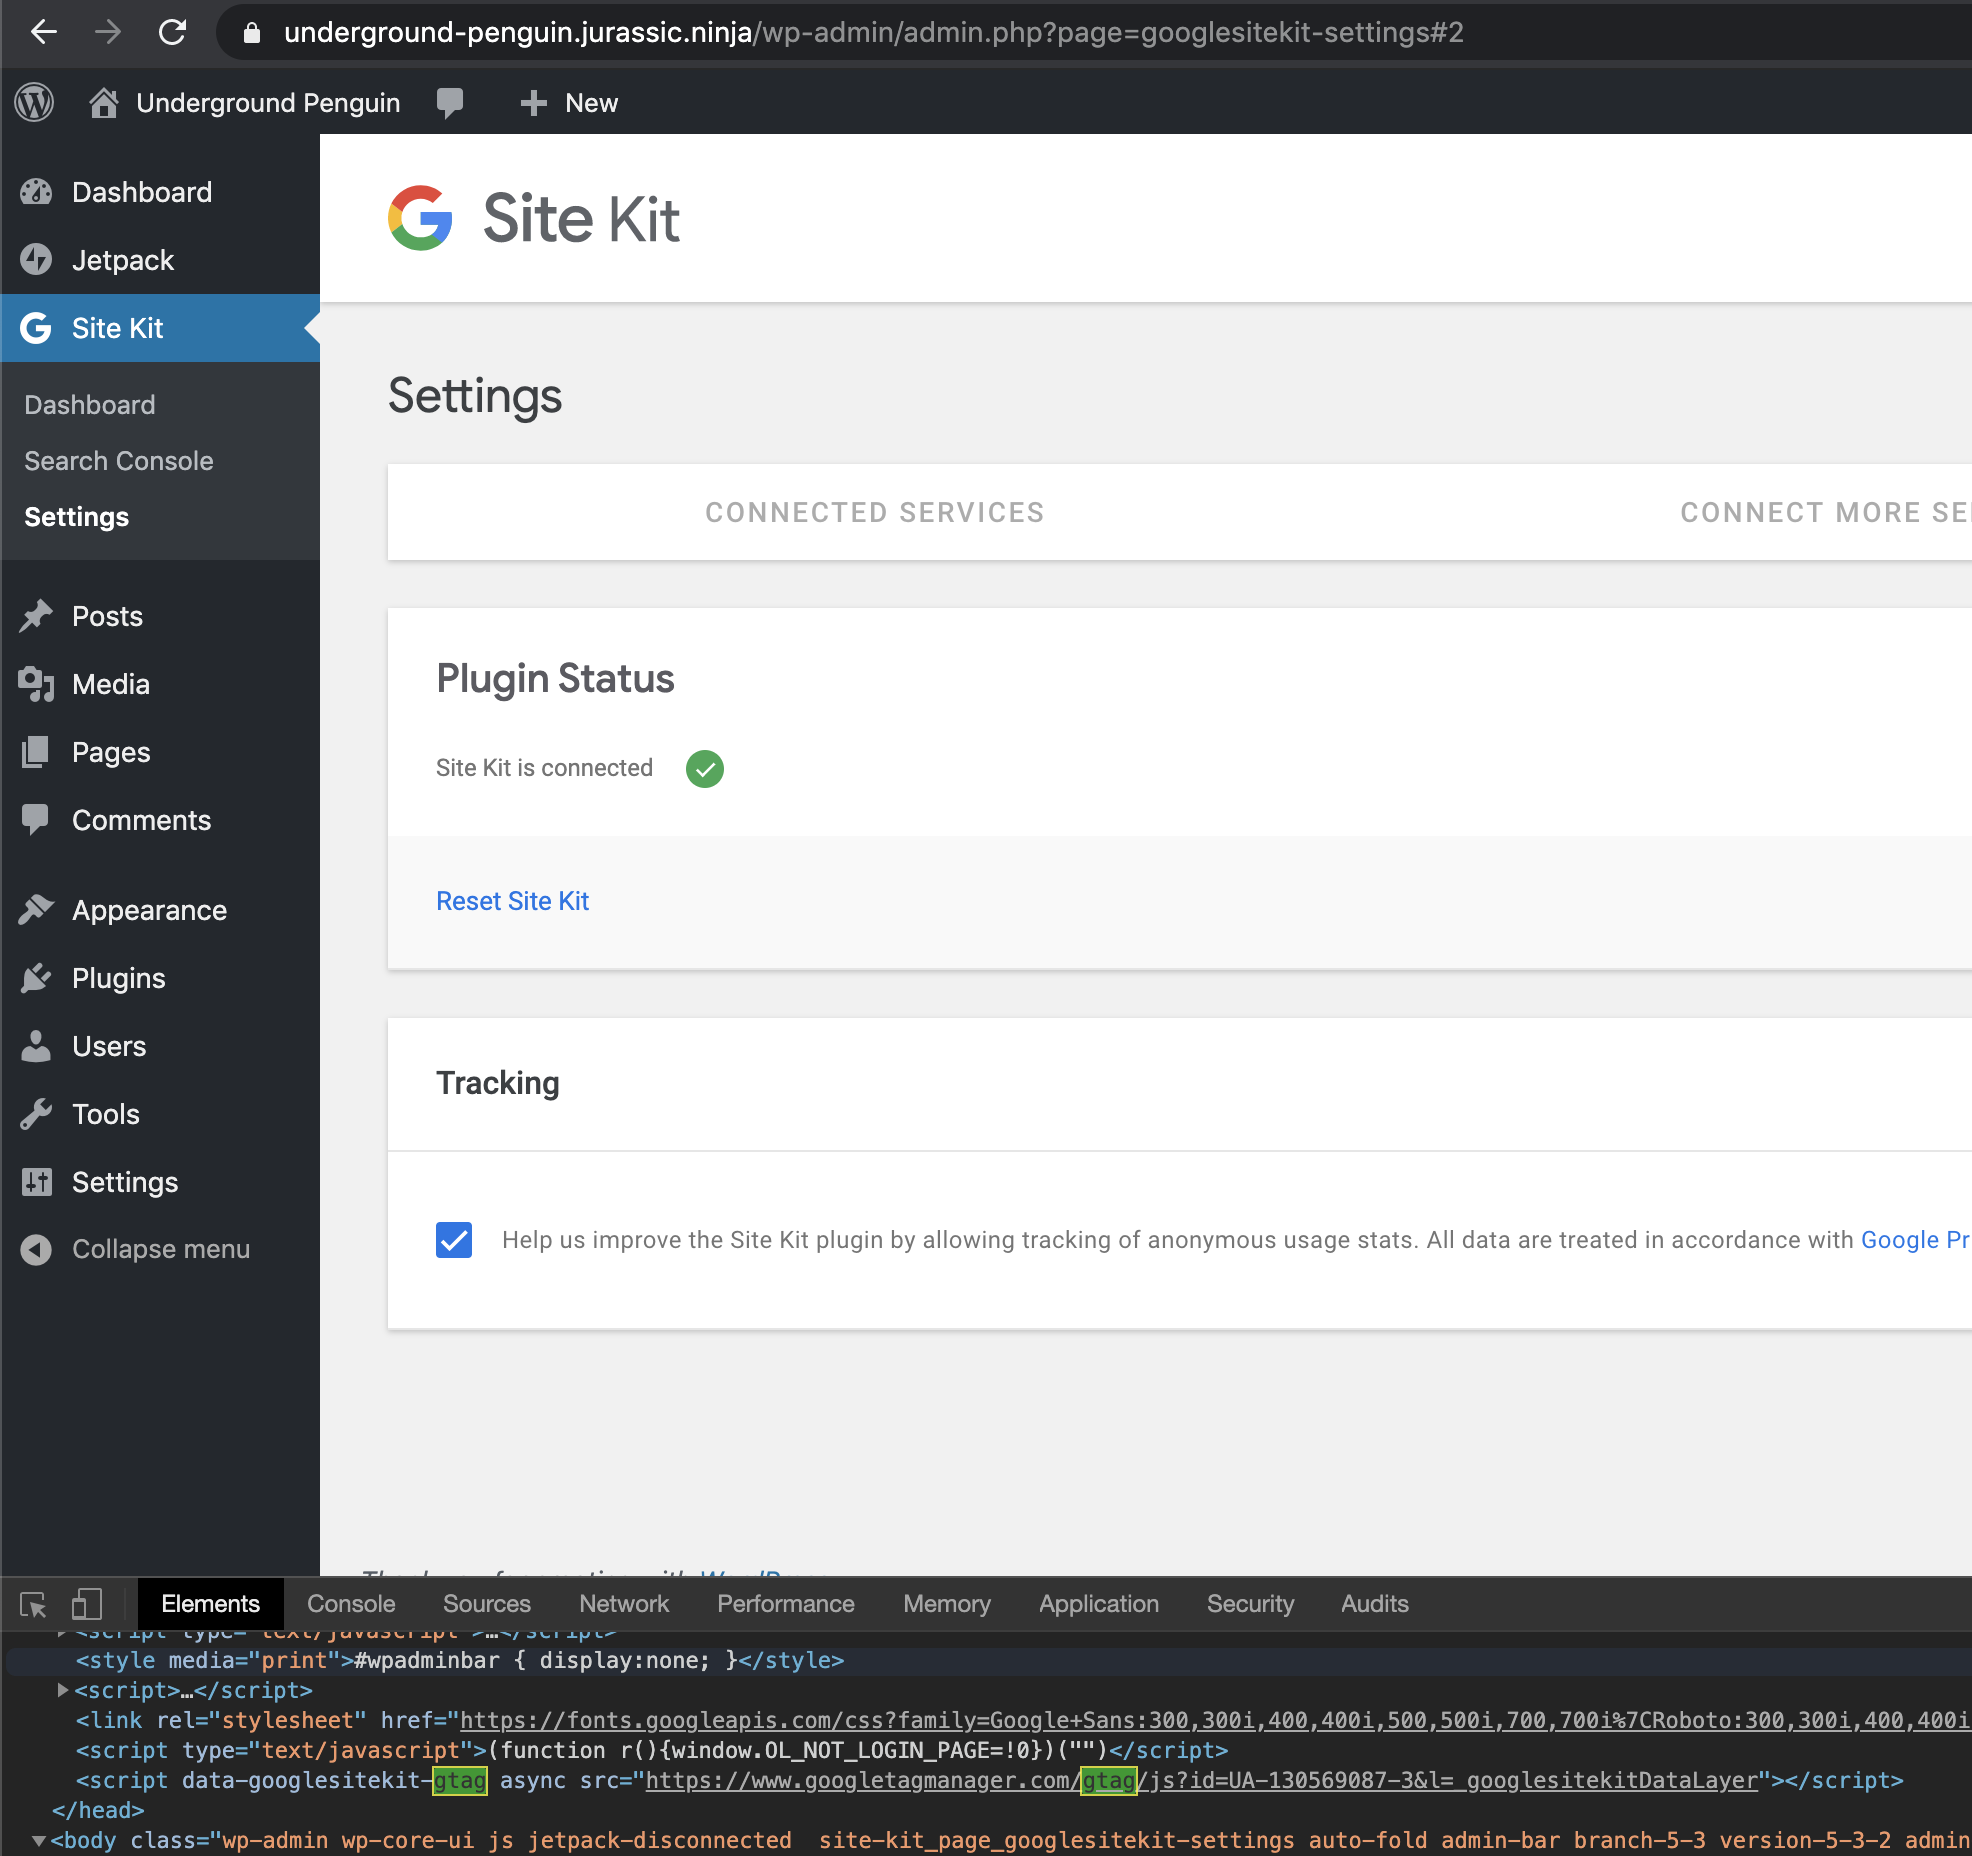Screen dimensions: 1972x1856
Task: Open the comments bubble in admin bar
Action: click(450, 102)
